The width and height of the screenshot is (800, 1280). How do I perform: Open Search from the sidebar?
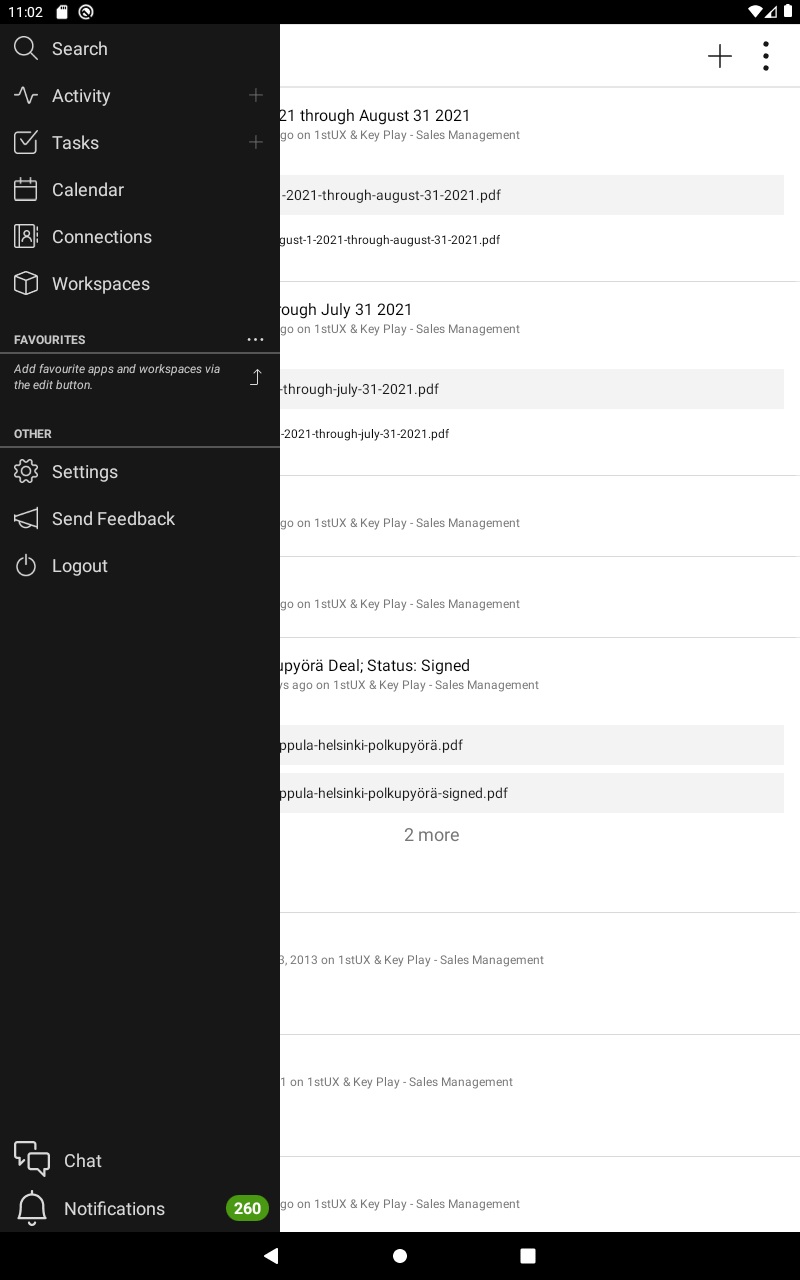(140, 48)
